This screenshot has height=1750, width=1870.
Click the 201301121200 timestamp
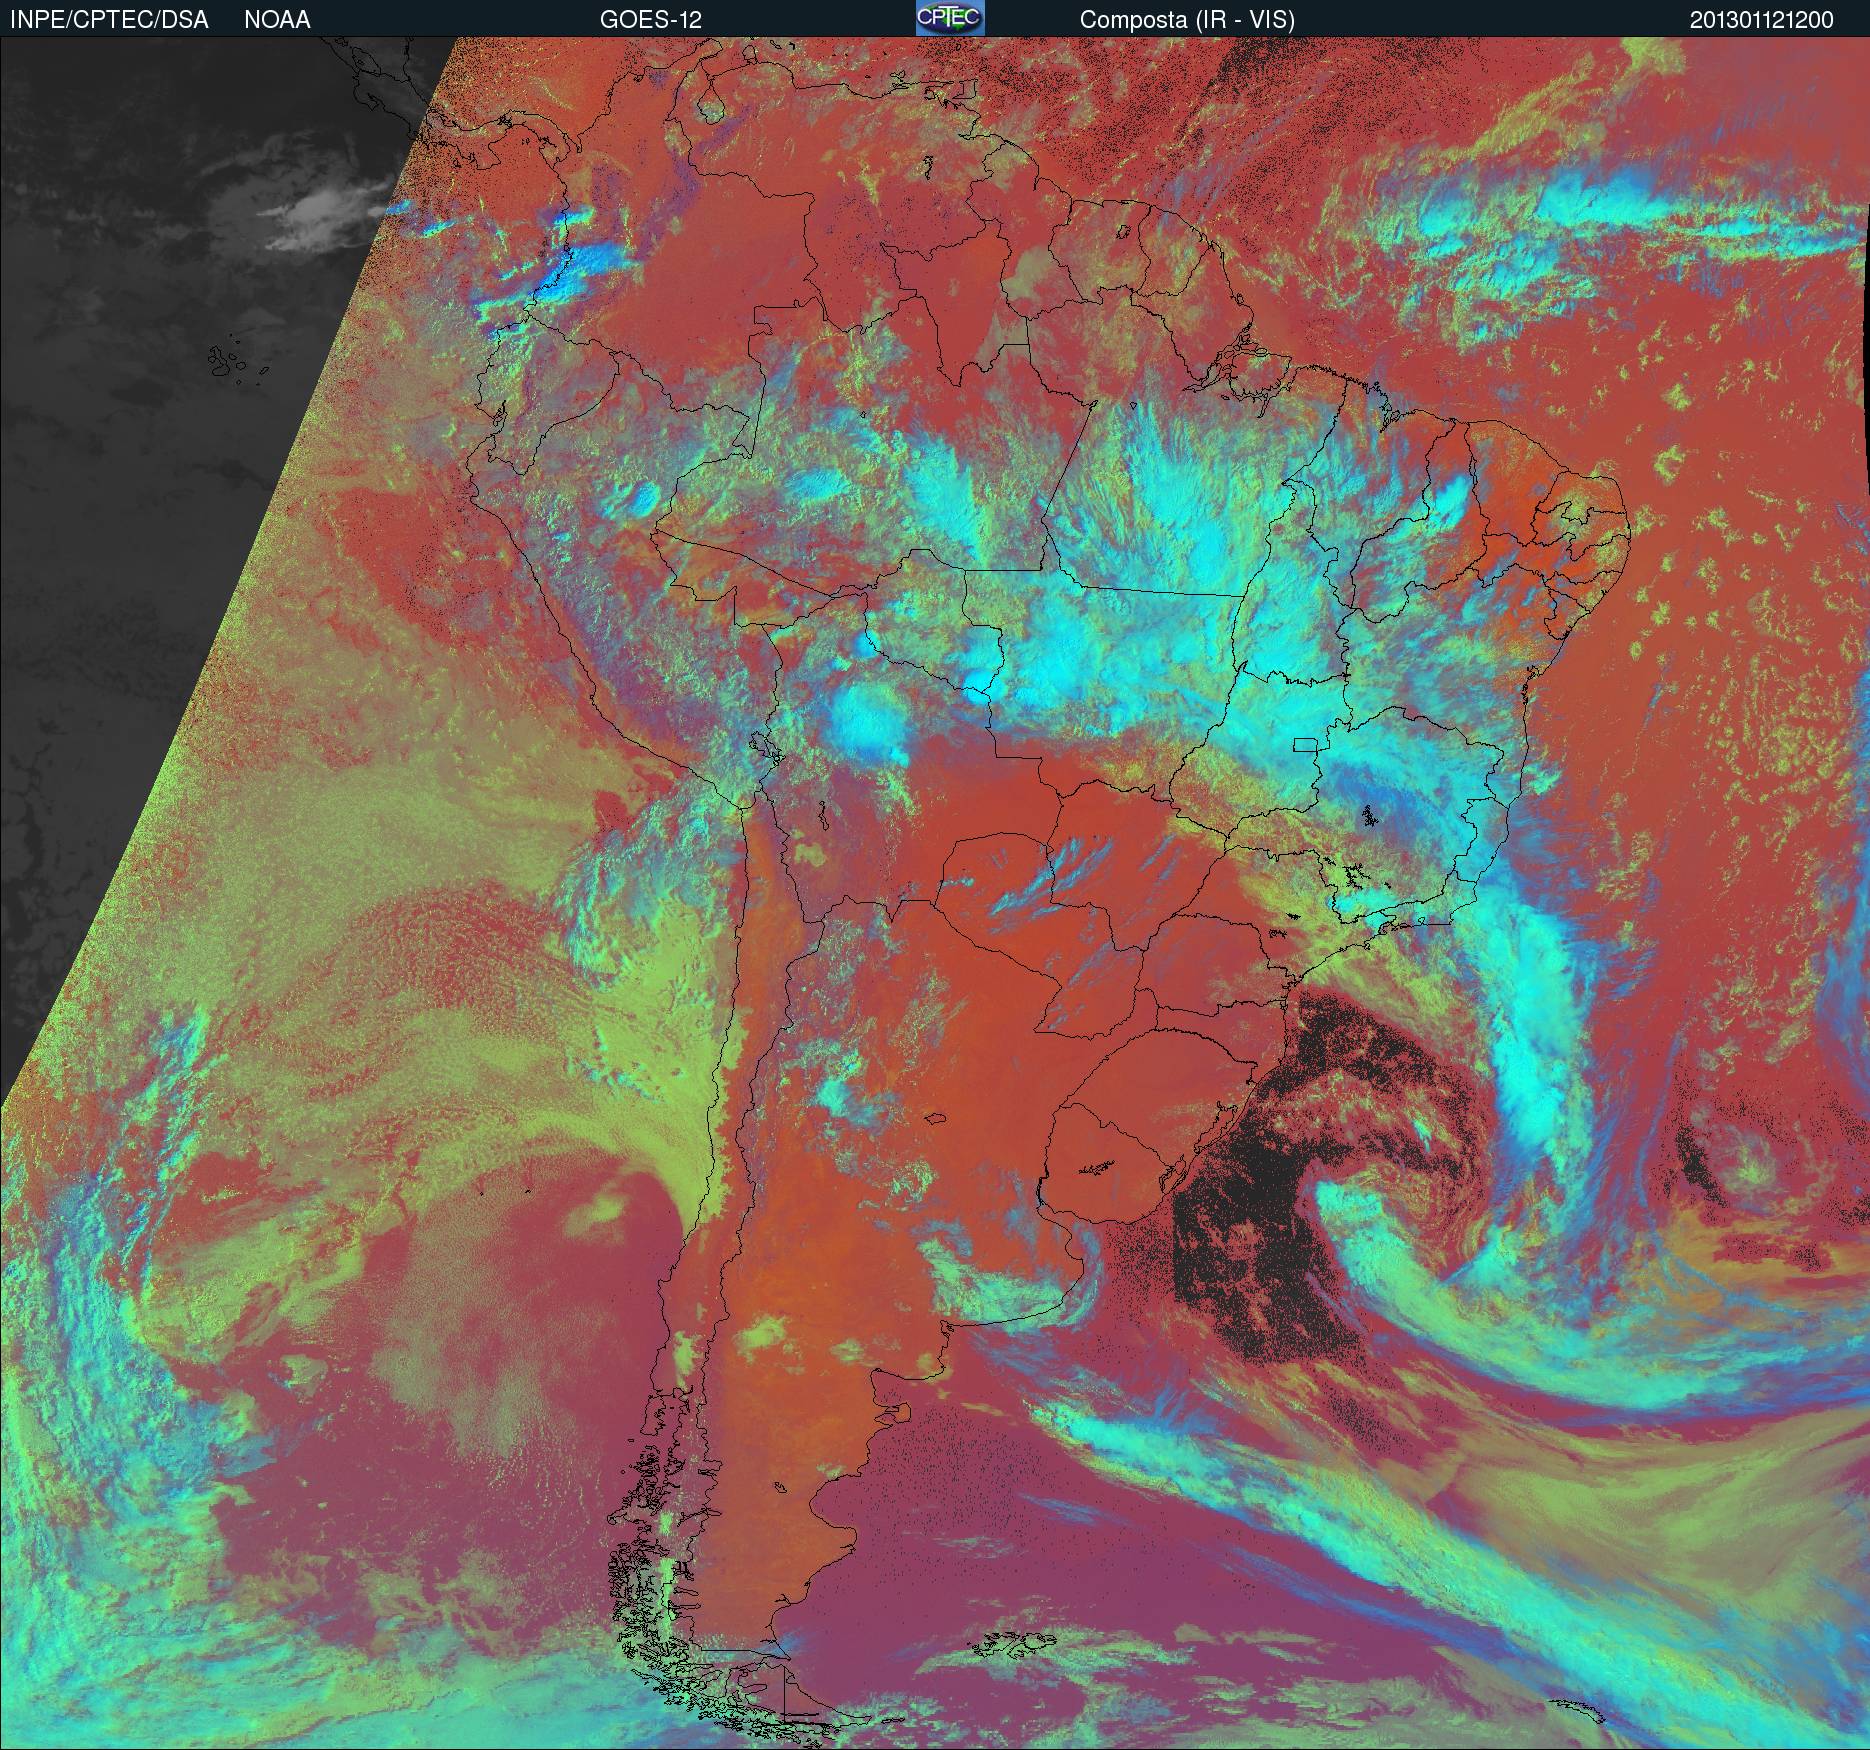click(x=1762, y=20)
